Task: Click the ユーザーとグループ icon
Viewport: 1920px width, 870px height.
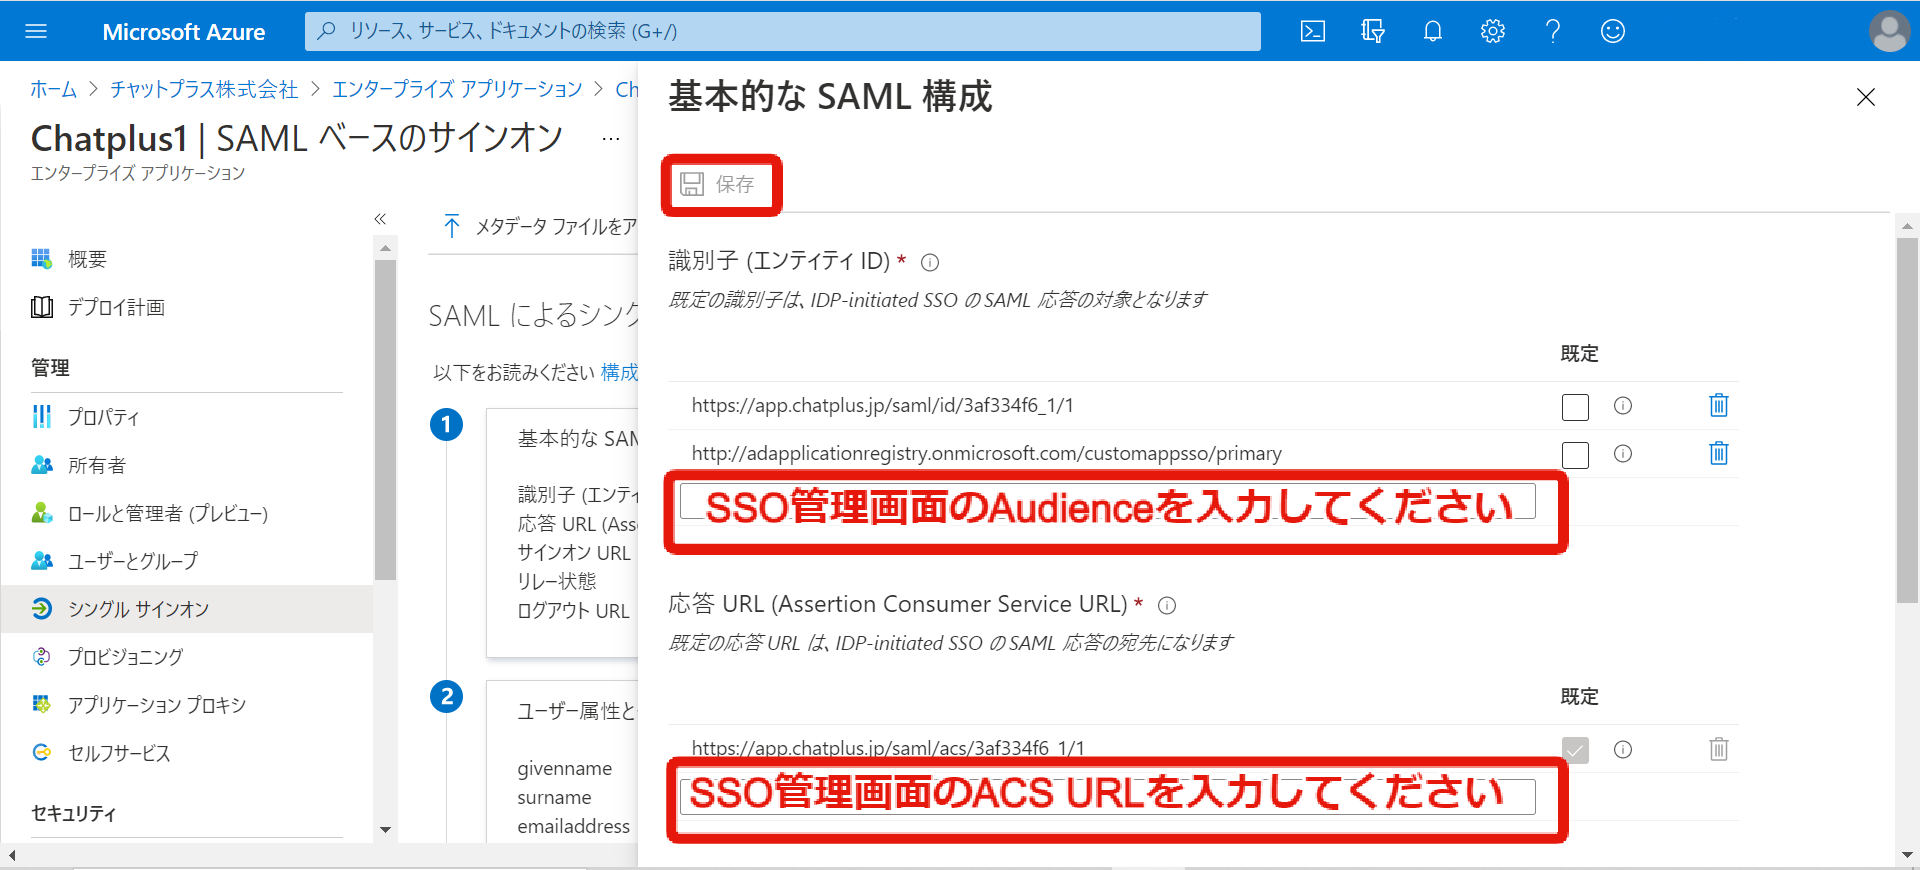Action: (41, 561)
